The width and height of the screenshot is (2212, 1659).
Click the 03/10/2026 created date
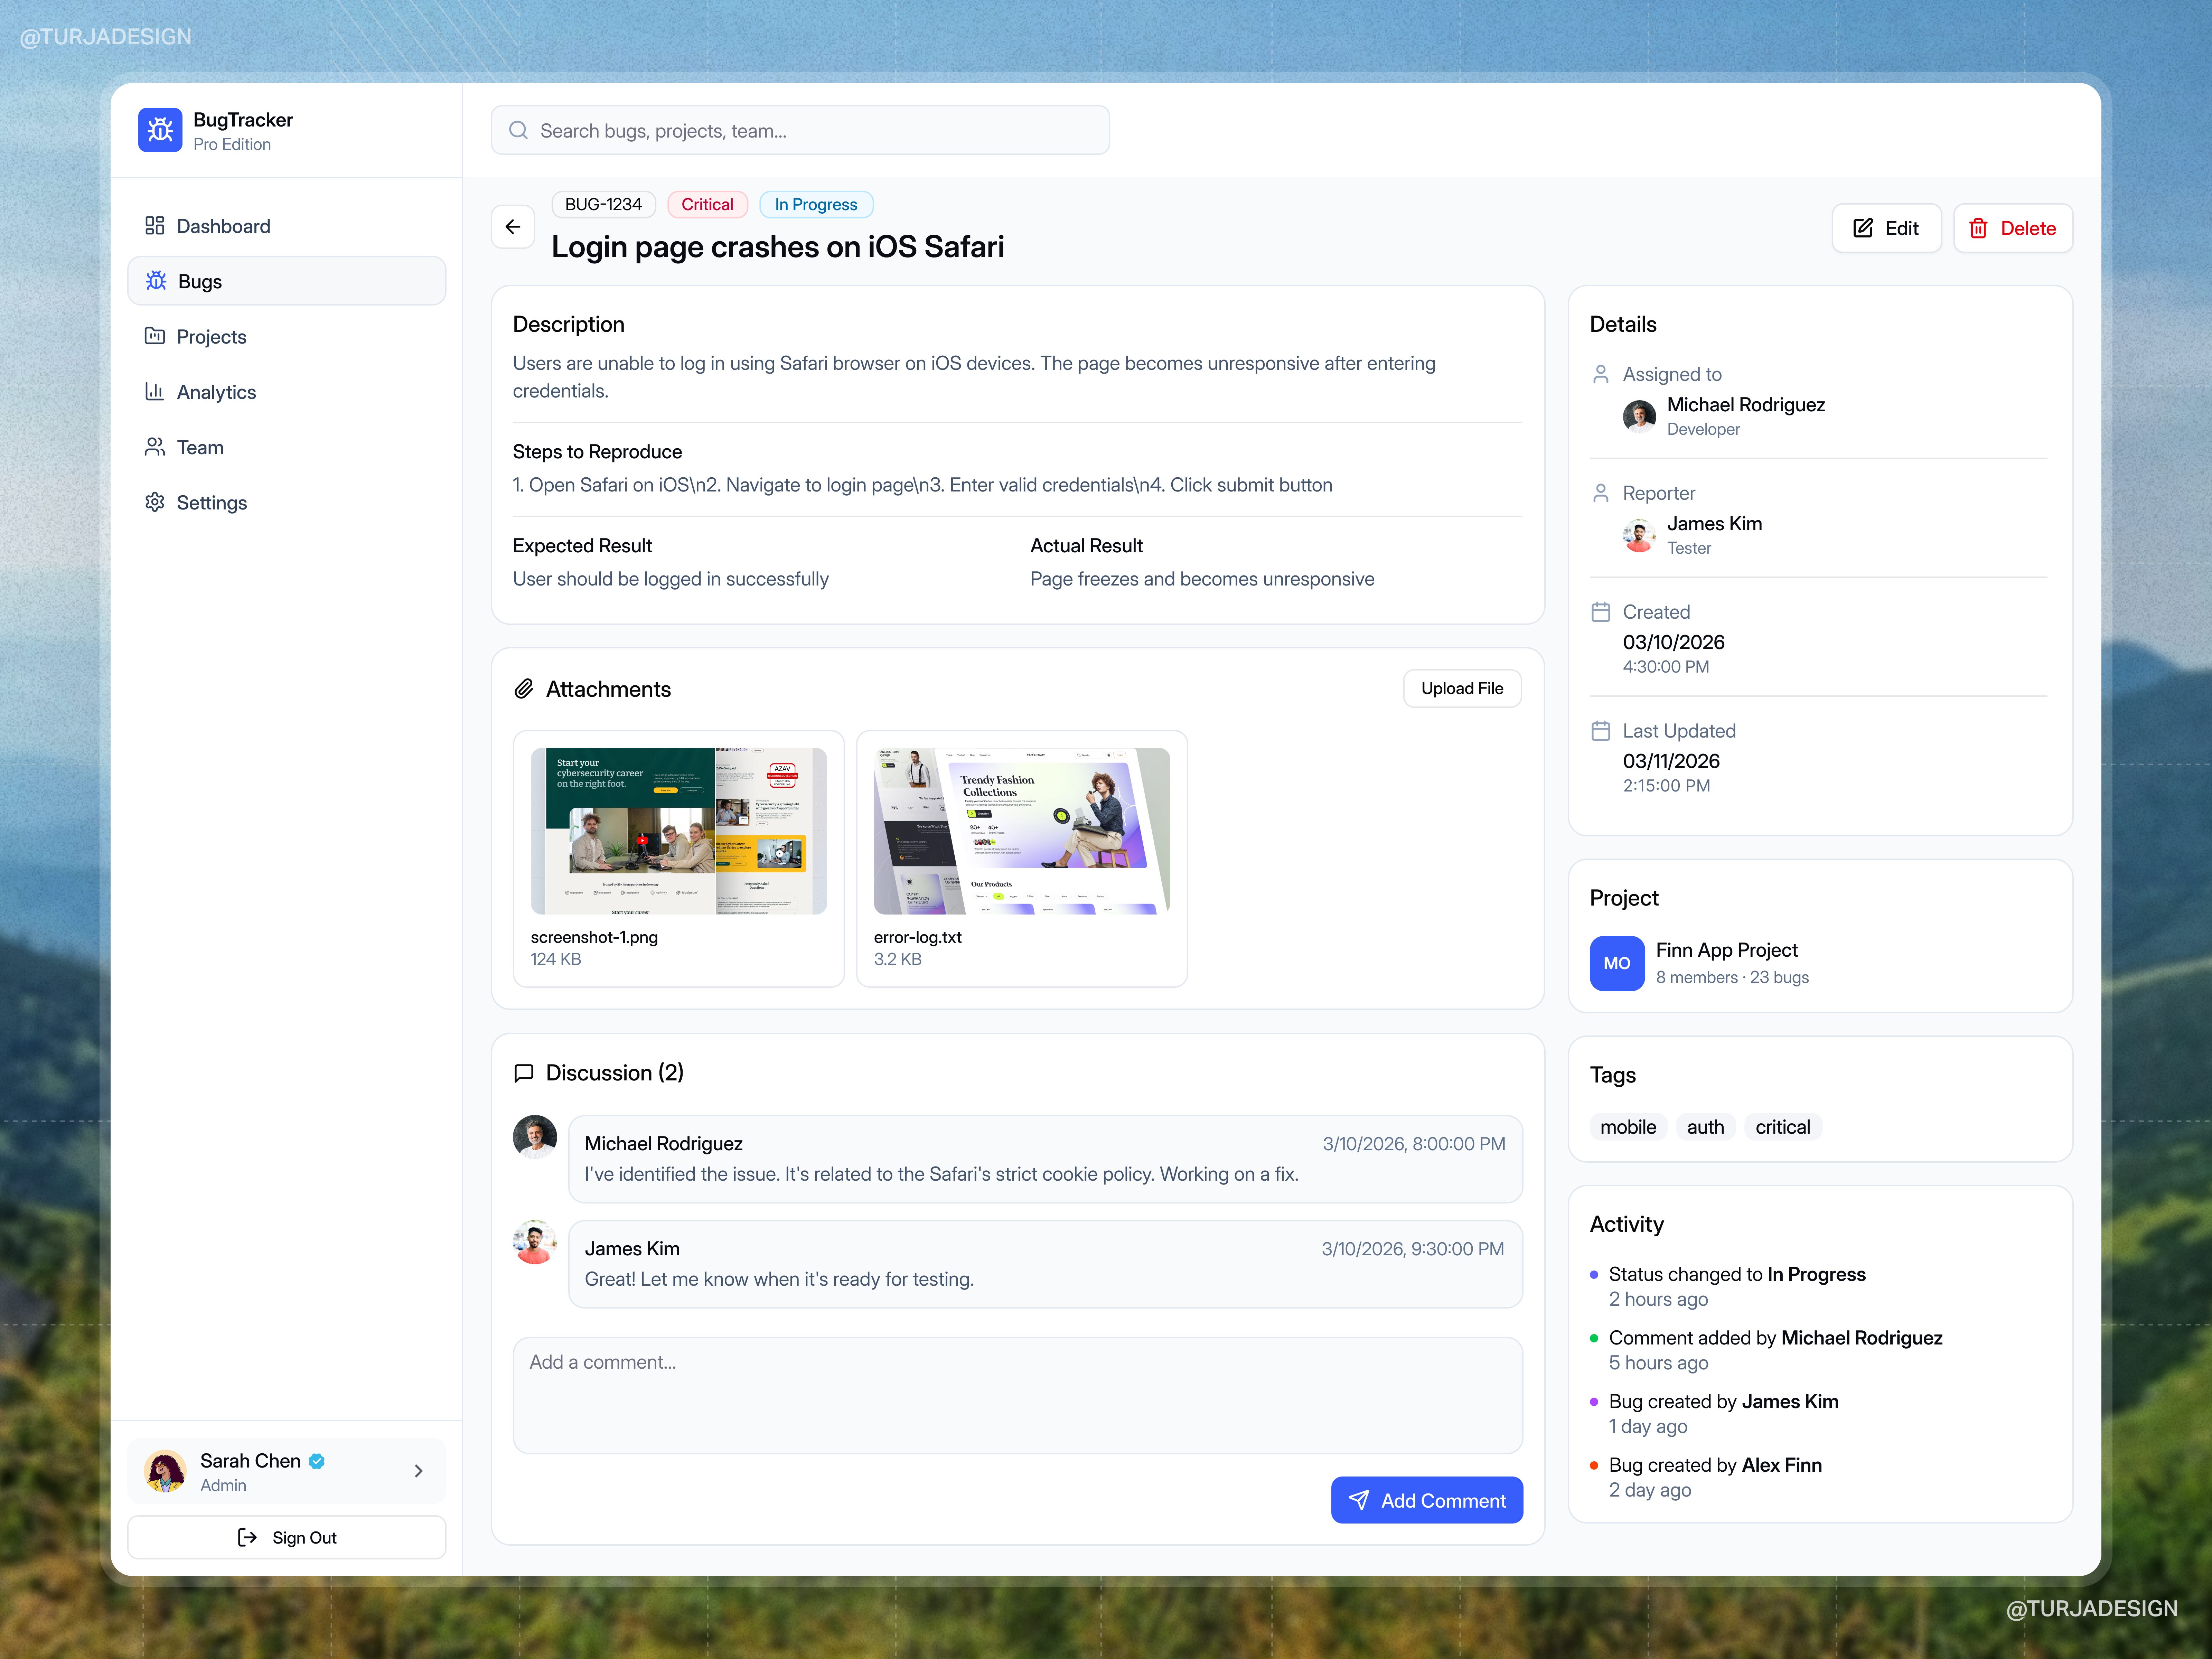point(1673,642)
